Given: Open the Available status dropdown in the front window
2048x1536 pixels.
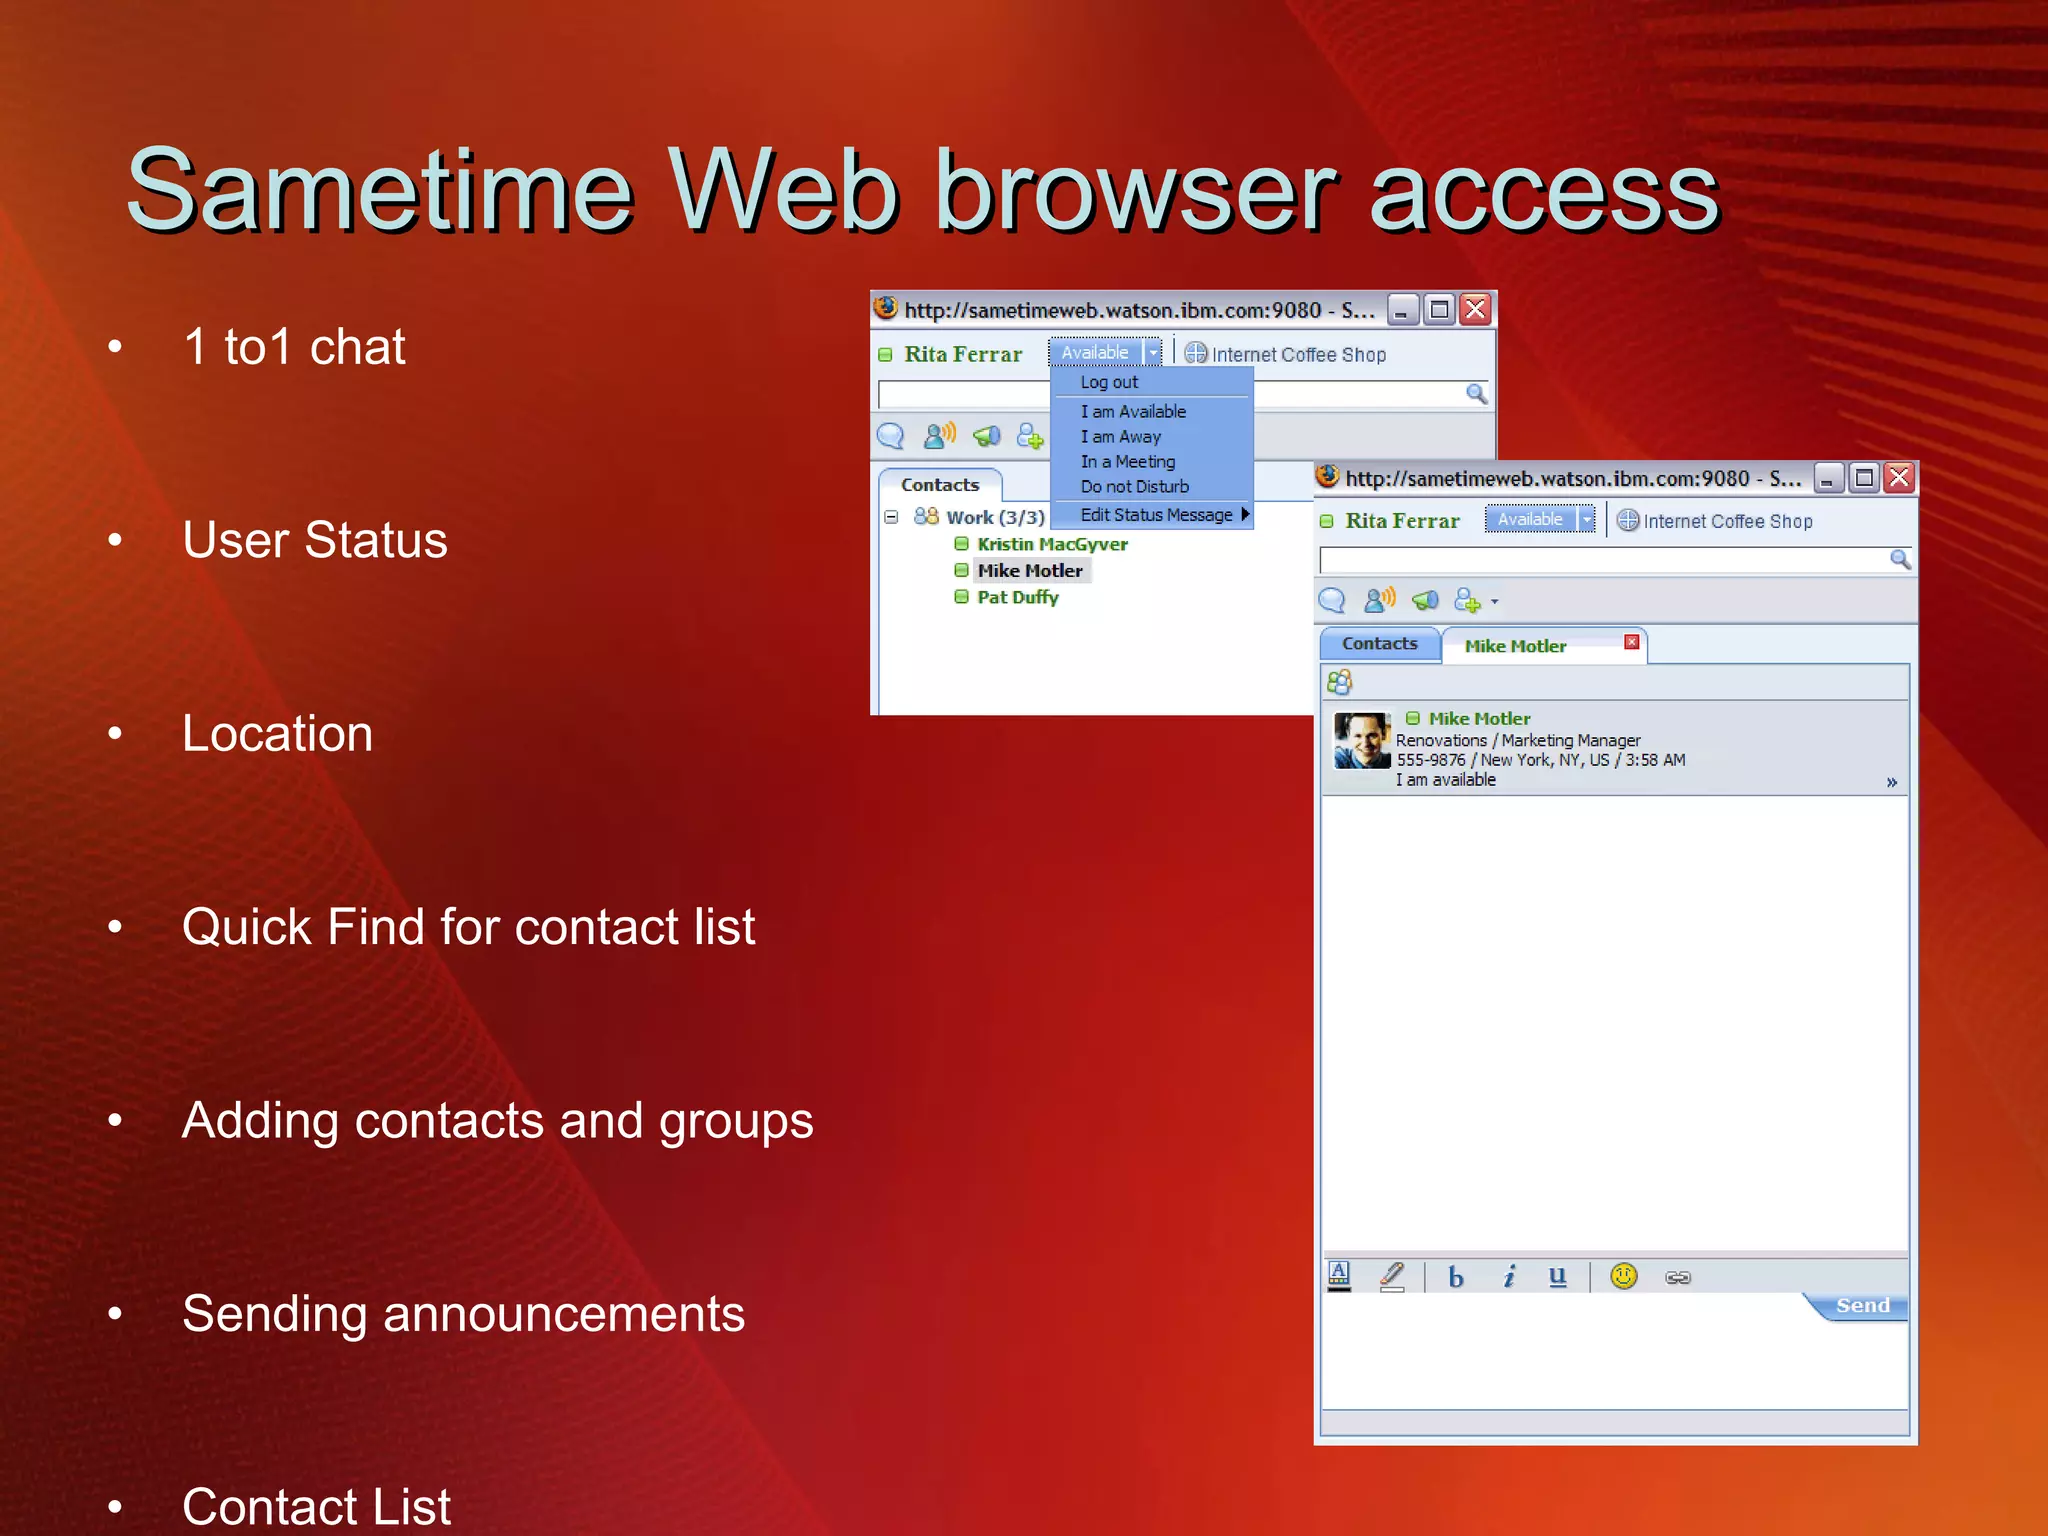Looking at the screenshot, I should click(x=1585, y=519).
